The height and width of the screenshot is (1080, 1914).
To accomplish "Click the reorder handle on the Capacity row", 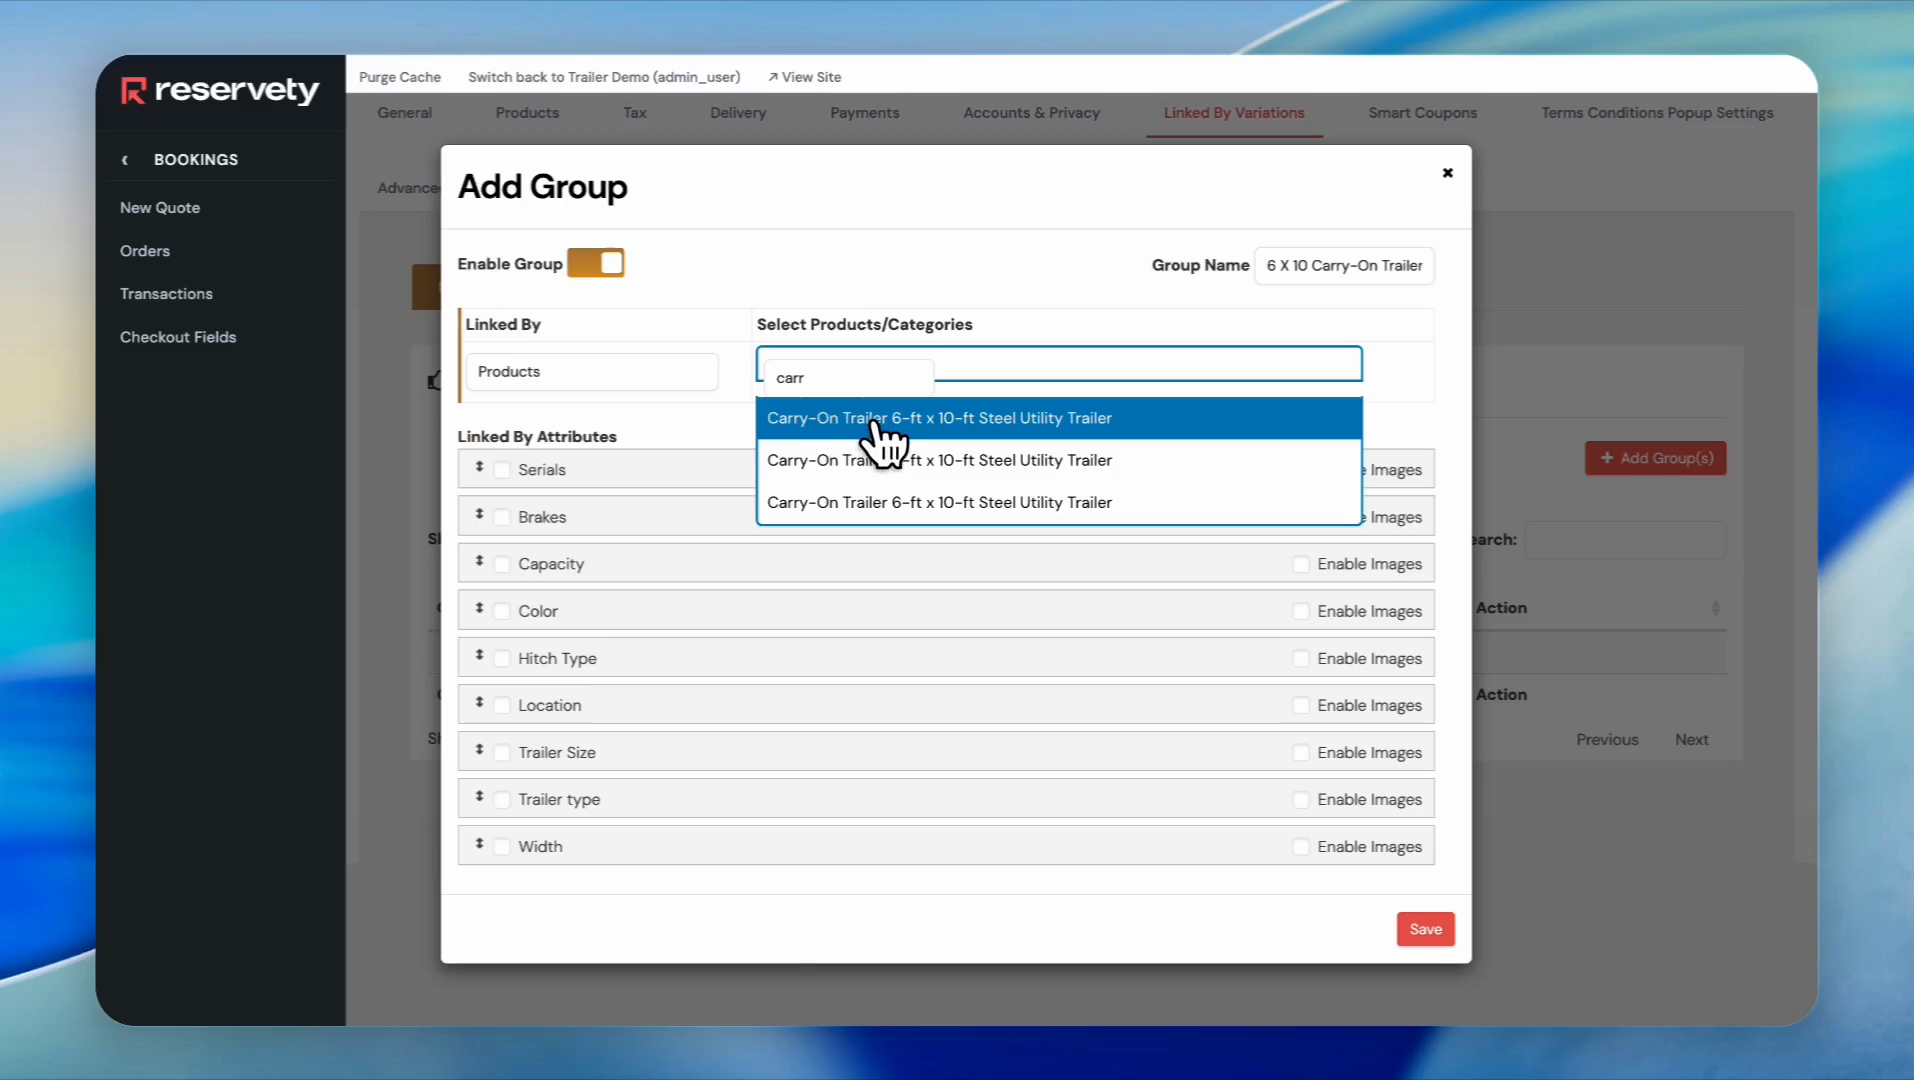I will (479, 561).
